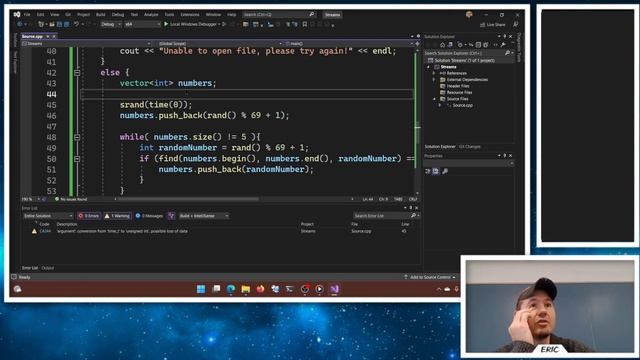This screenshot has width=640, height=360.
Task: Open the Entire Solution scope dropdown
Action: click(x=48, y=216)
